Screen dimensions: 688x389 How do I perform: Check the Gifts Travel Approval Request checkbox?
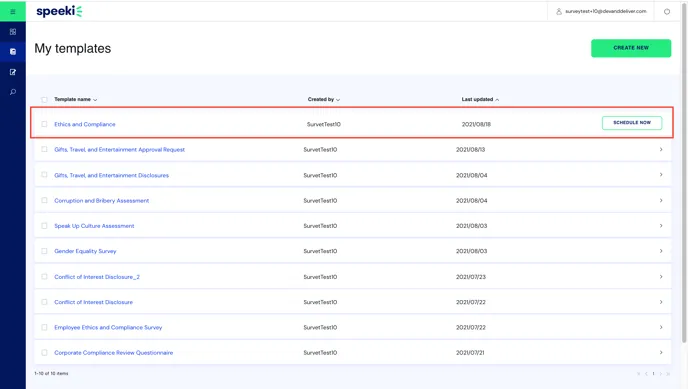44,150
